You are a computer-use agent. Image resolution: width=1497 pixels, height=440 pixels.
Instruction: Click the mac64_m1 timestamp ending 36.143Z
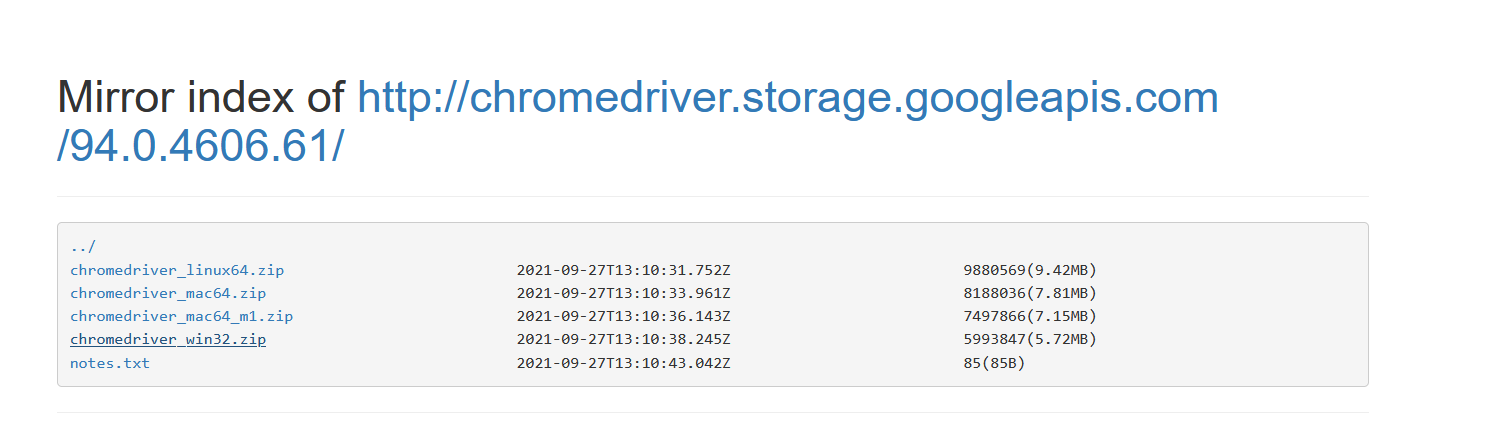(x=623, y=316)
